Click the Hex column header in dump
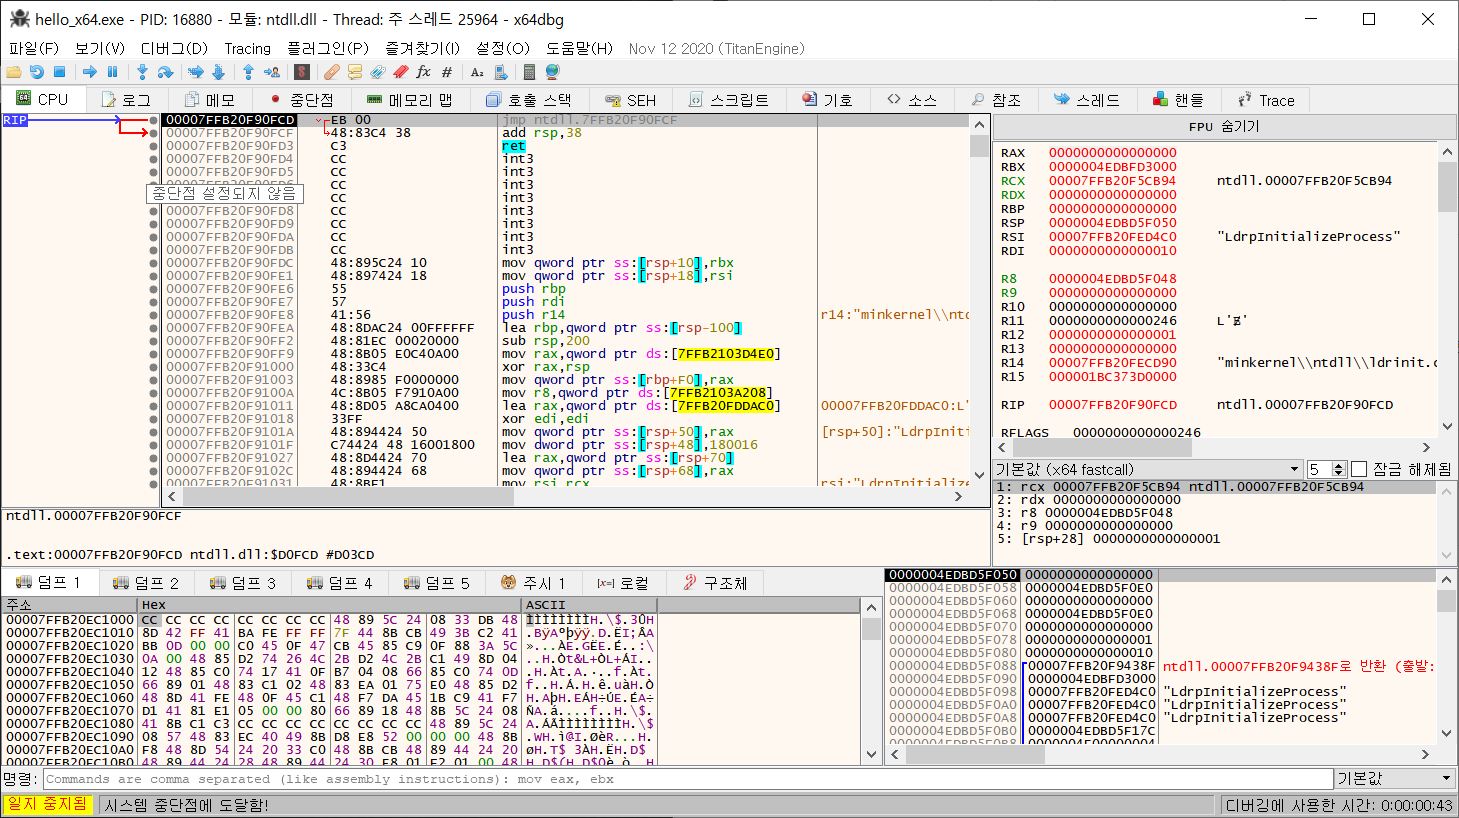Viewport: 1459px width, 818px height. 330,605
